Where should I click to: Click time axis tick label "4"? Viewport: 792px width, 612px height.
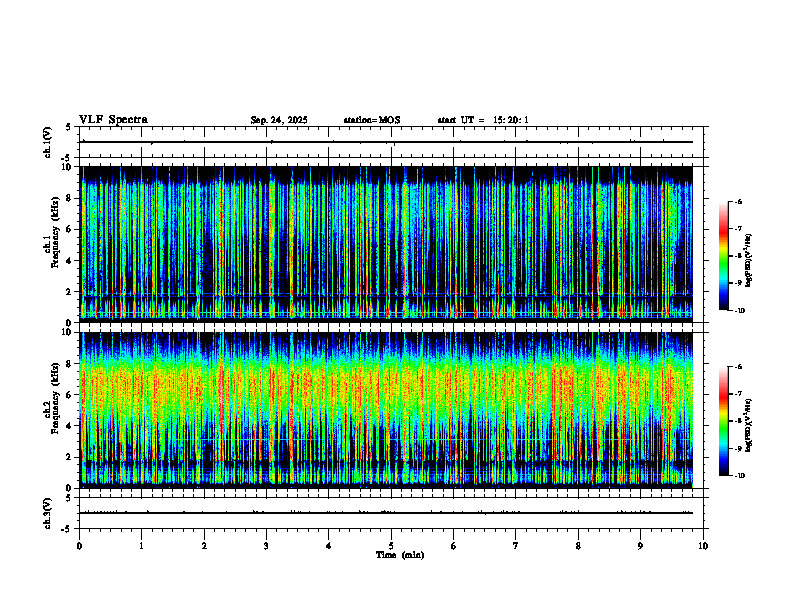329,546
